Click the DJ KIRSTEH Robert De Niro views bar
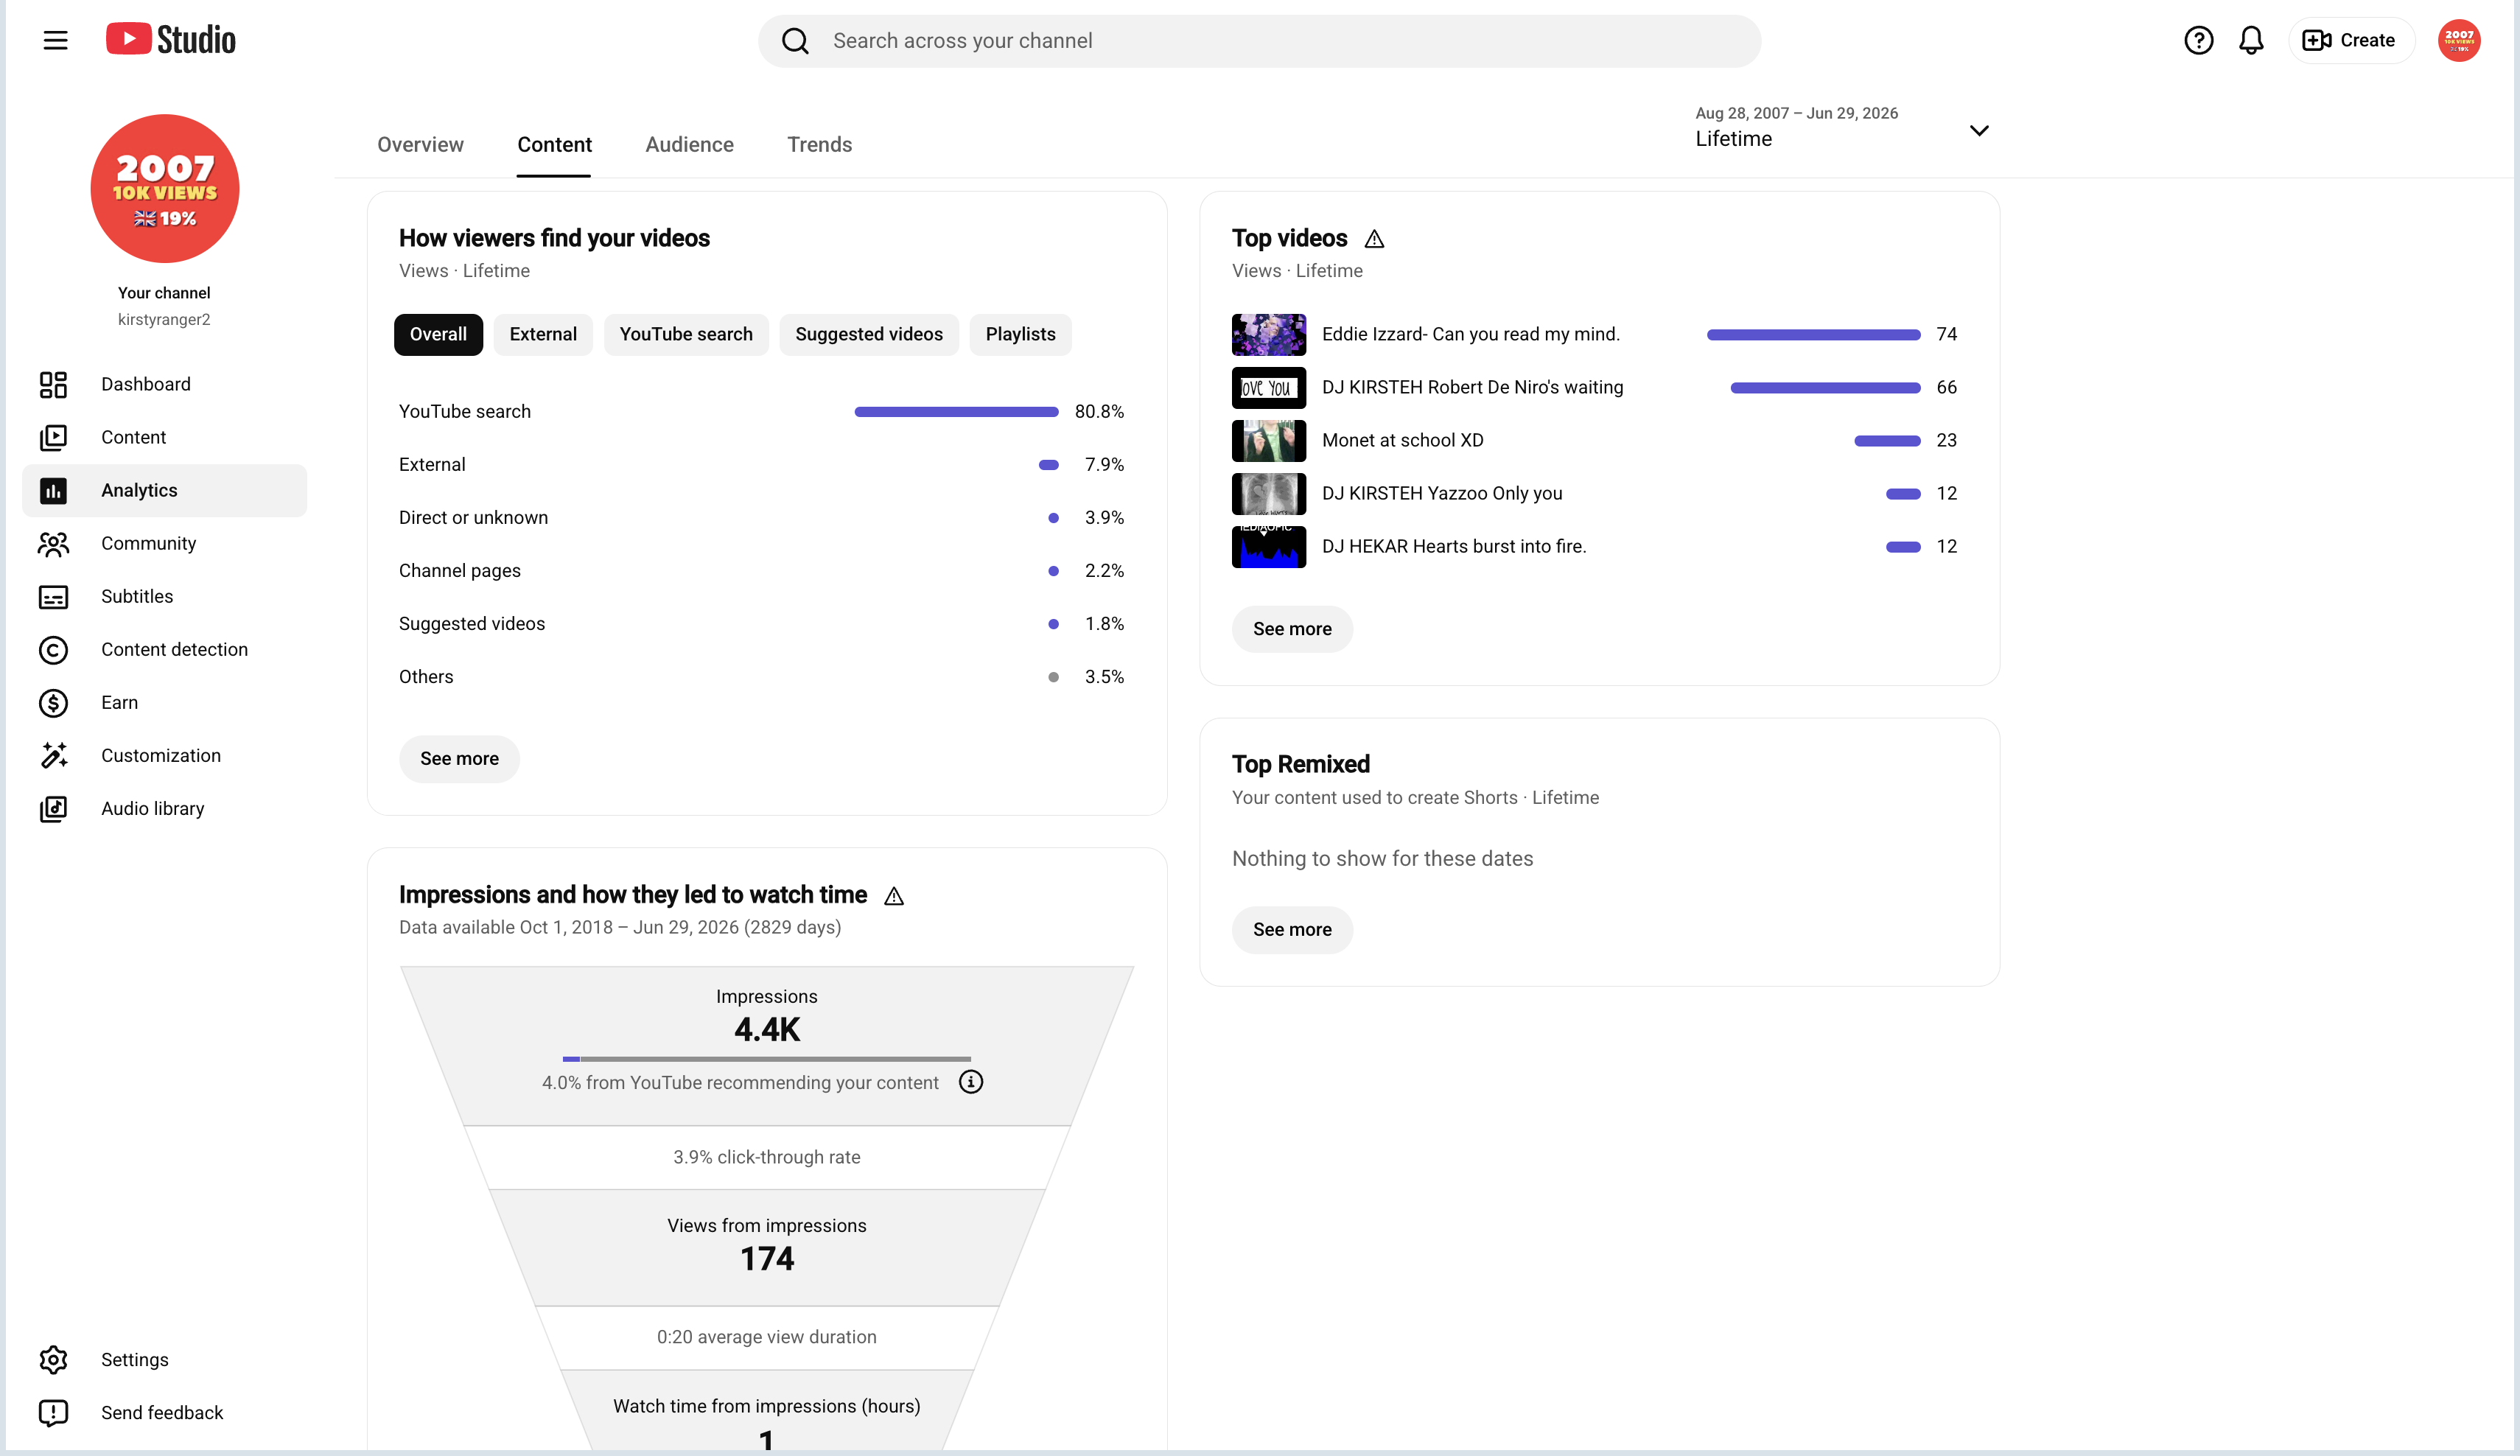Screen dimensions: 2520x1456 1825,388
